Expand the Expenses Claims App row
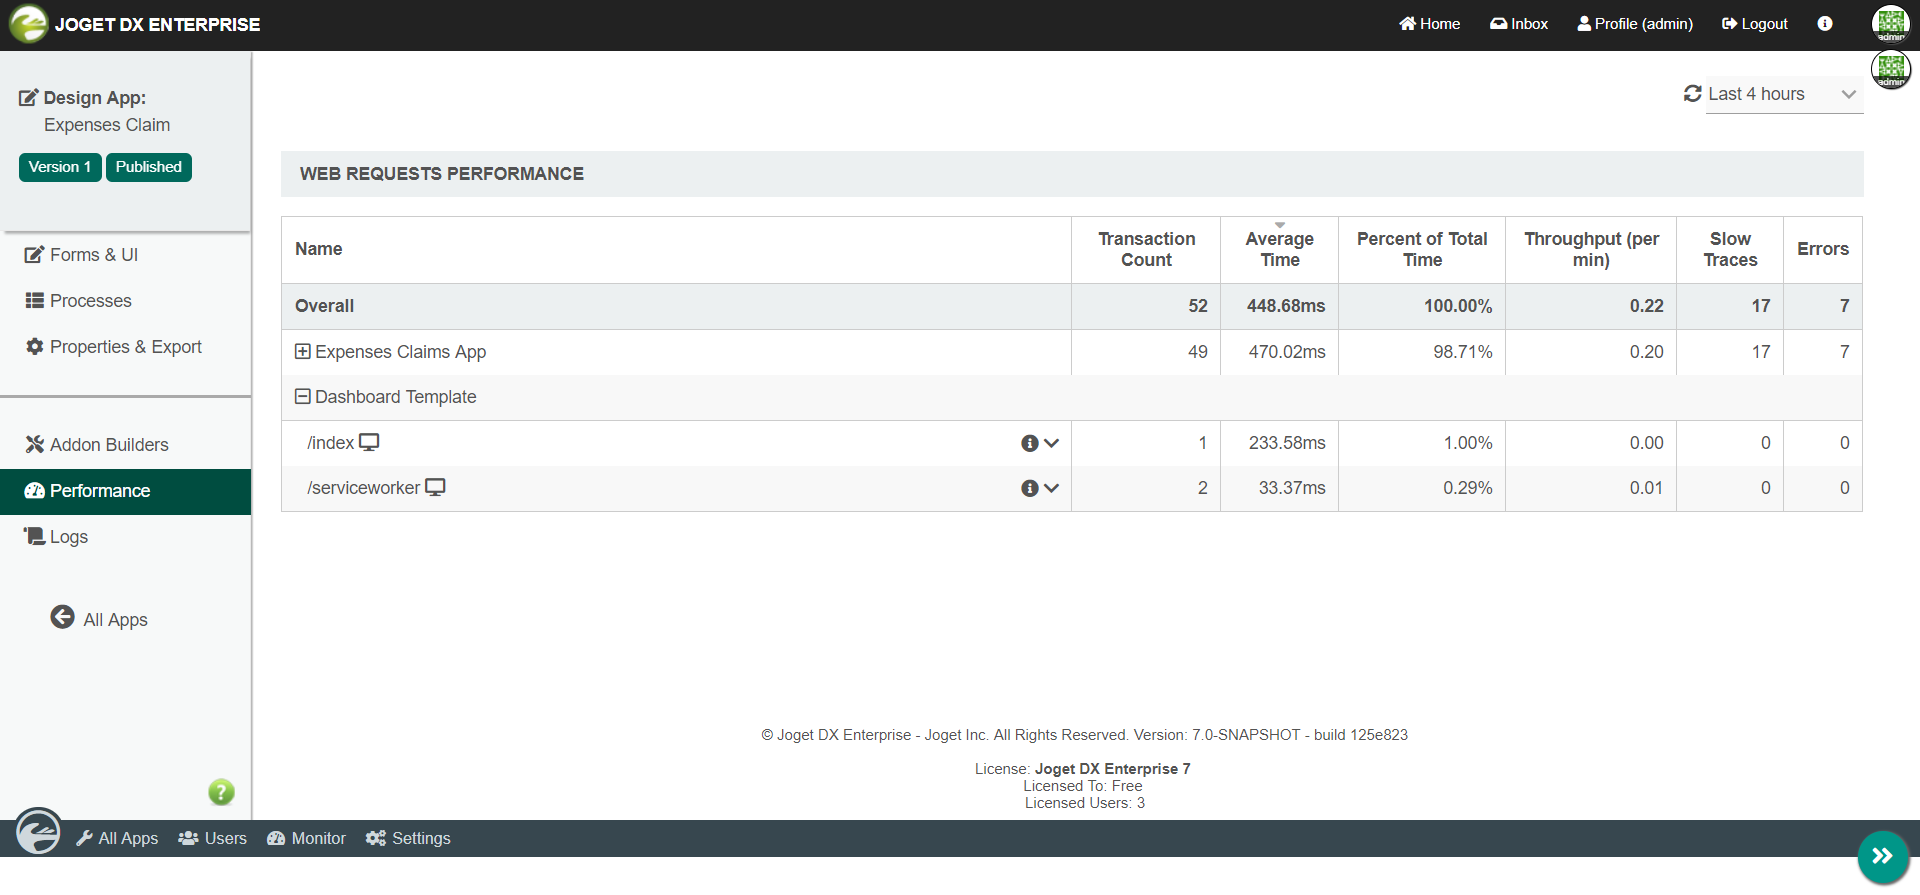This screenshot has height=895, width=1920. (x=302, y=352)
